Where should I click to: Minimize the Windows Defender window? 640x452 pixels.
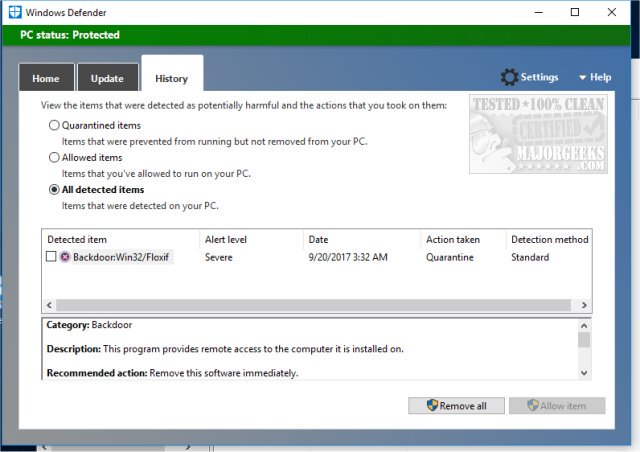coord(539,12)
